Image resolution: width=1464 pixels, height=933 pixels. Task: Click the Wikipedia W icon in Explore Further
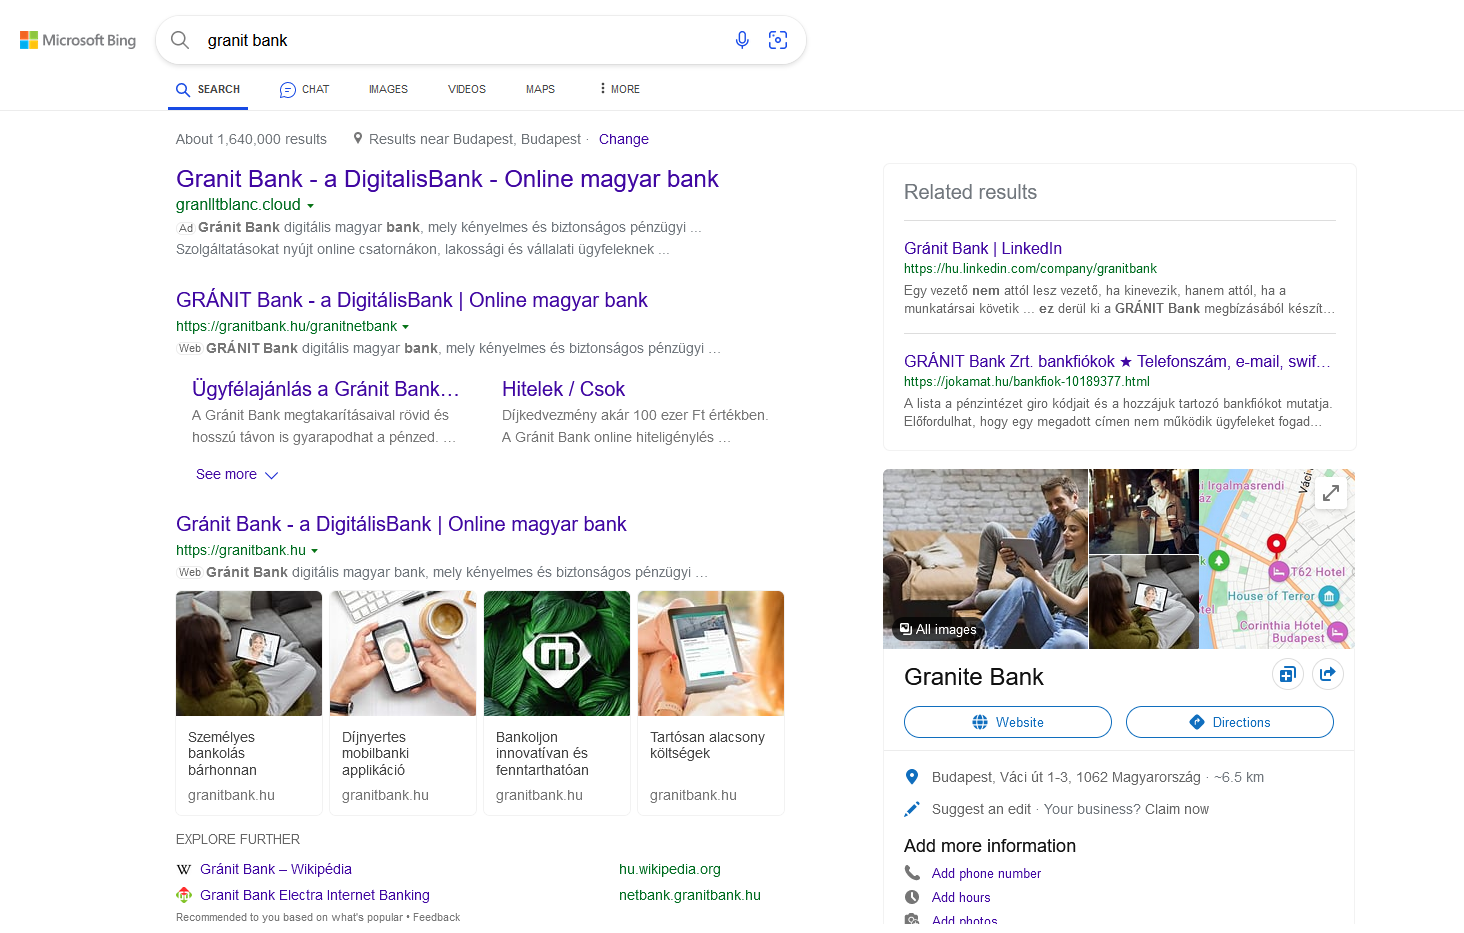[184, 869]
